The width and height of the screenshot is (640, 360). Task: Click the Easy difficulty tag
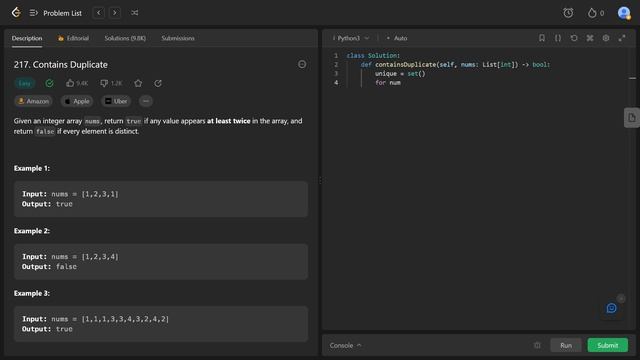[x=24, y=83]
